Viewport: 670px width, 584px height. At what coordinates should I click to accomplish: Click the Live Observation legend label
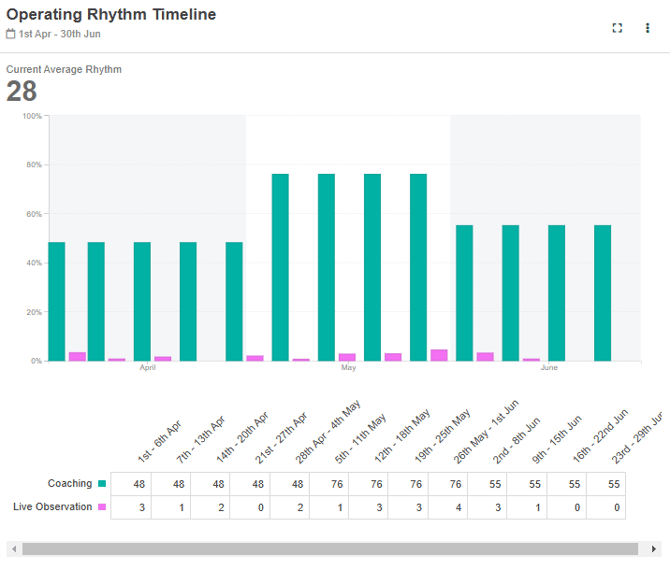[x=53, y=507]
